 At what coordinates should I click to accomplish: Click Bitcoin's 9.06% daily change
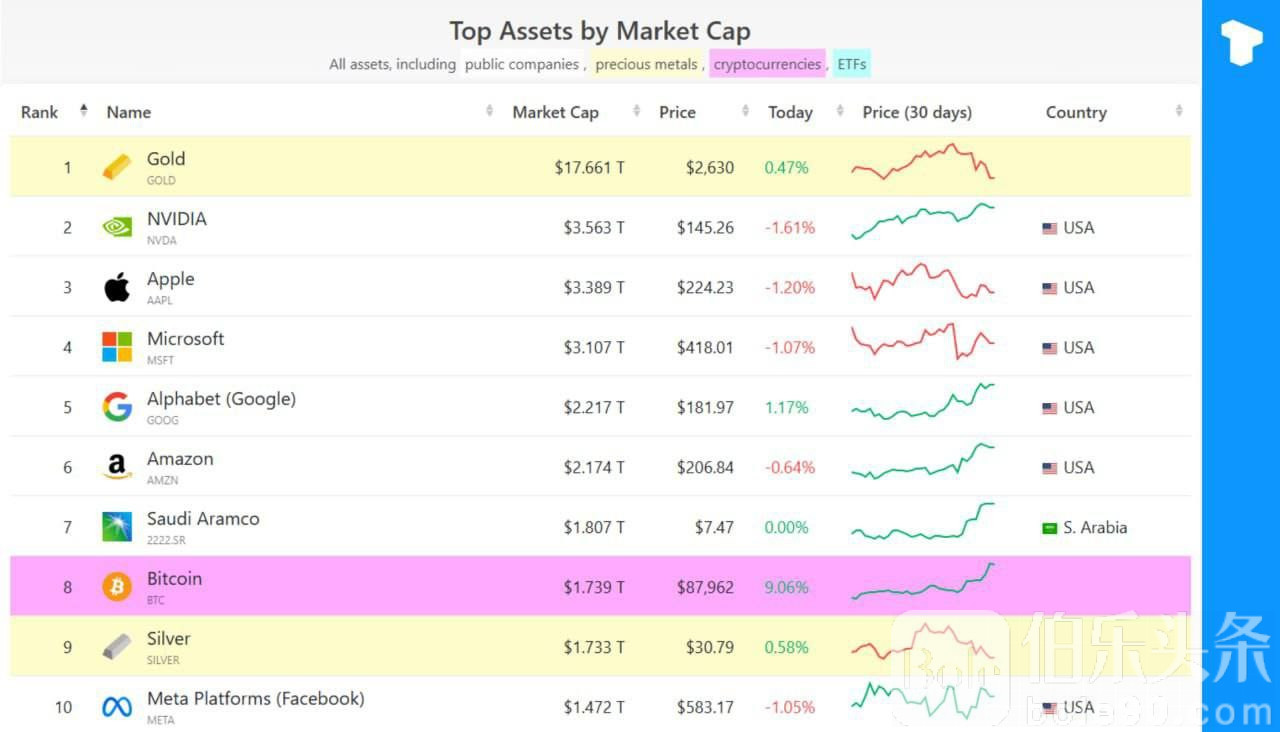click(786, 587)
